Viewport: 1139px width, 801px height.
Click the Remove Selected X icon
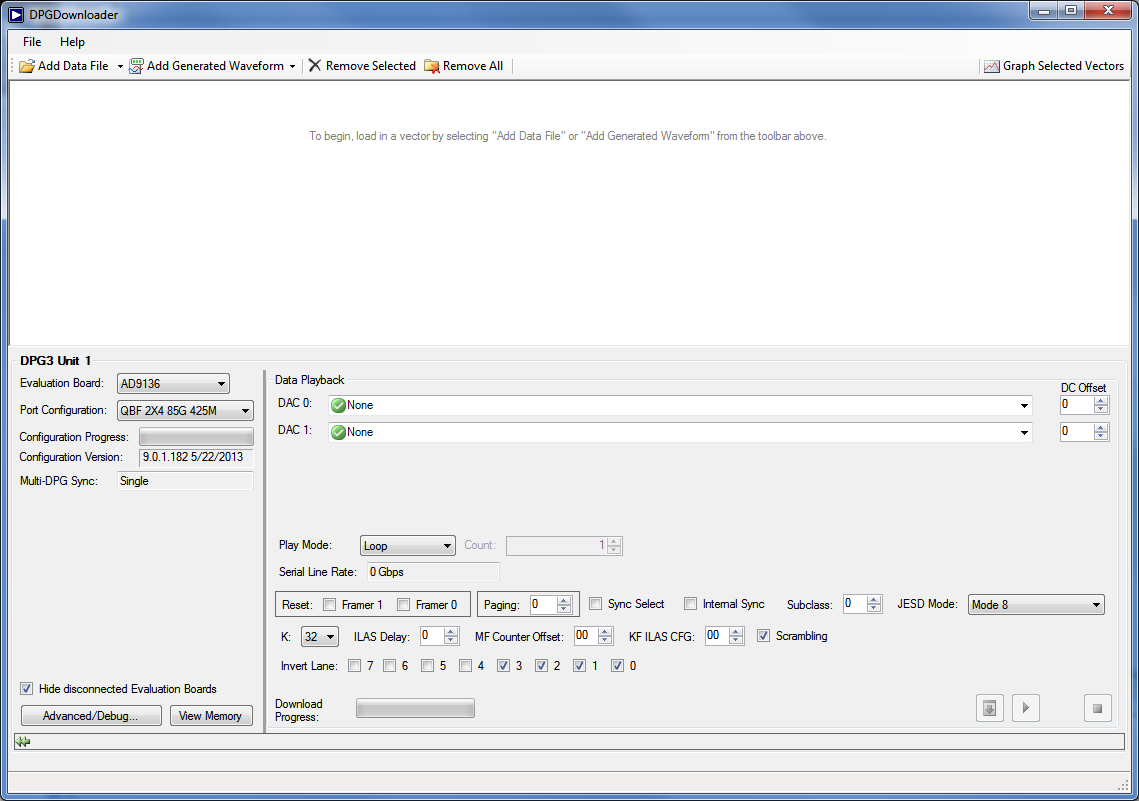click(x=315, y=66)
